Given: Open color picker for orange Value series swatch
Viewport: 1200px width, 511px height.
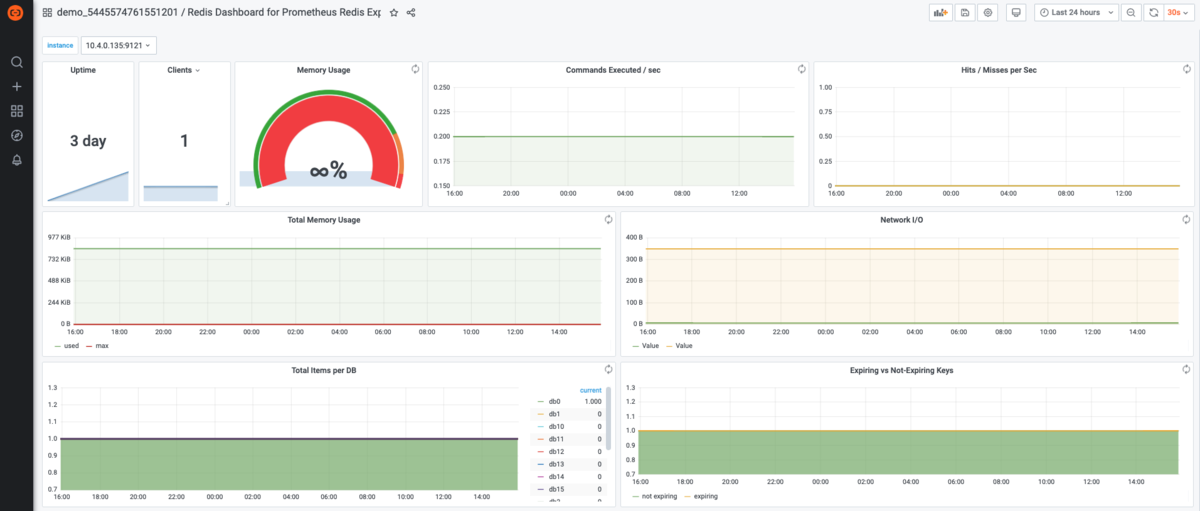Looking at the screenshot, I should pos(669,346).
